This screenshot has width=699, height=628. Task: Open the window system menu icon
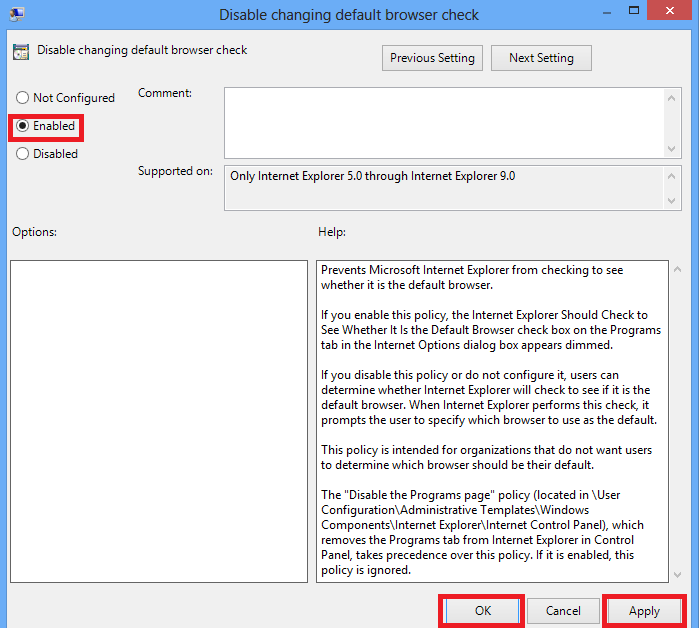(x=17, y=14)
